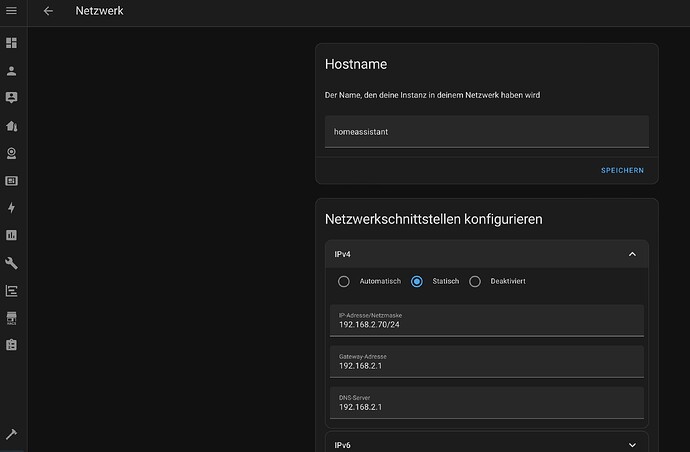Open the person icon in sidebar
The width and height of the screenshot is (690, 452).
click(x=11, y=71)
